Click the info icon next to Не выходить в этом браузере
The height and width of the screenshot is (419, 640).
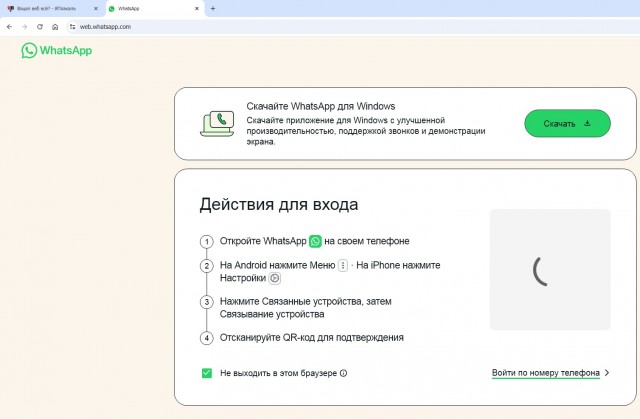tap(344, 373)
